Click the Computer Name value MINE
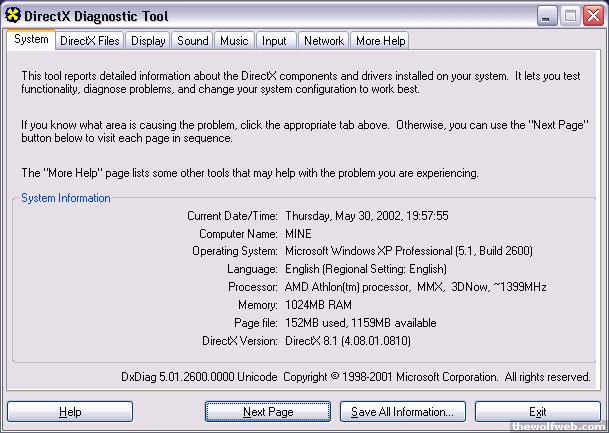Screen dimensions: 609x433 point(298,233)
